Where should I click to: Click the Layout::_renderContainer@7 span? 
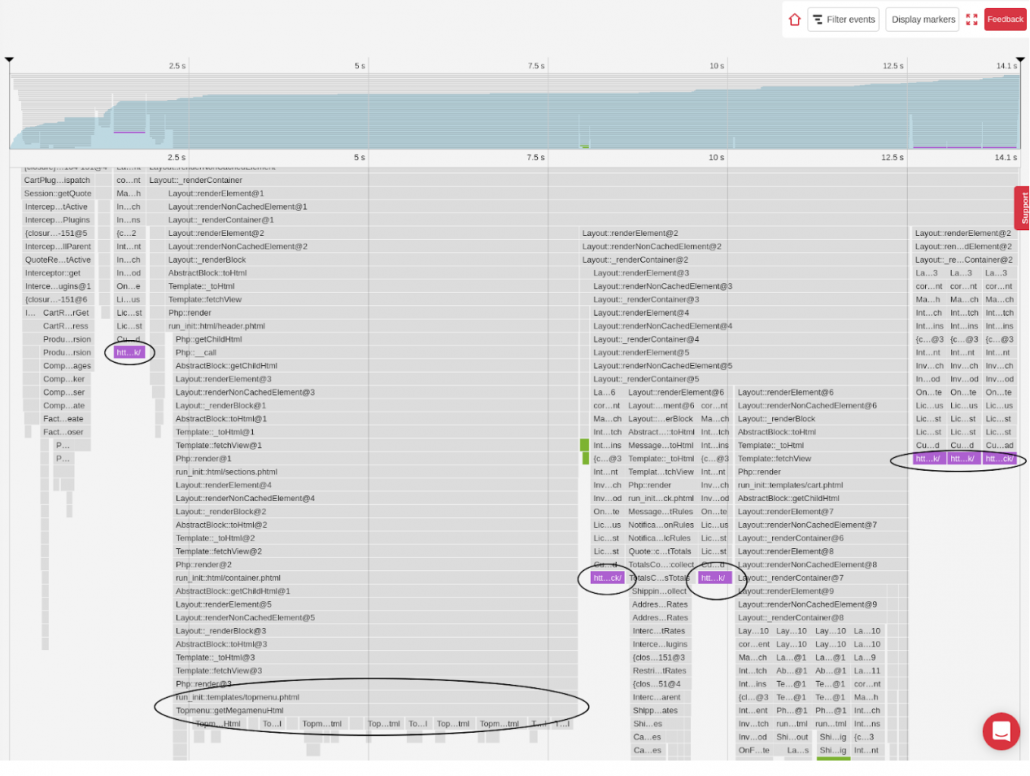tap(790, 578)
